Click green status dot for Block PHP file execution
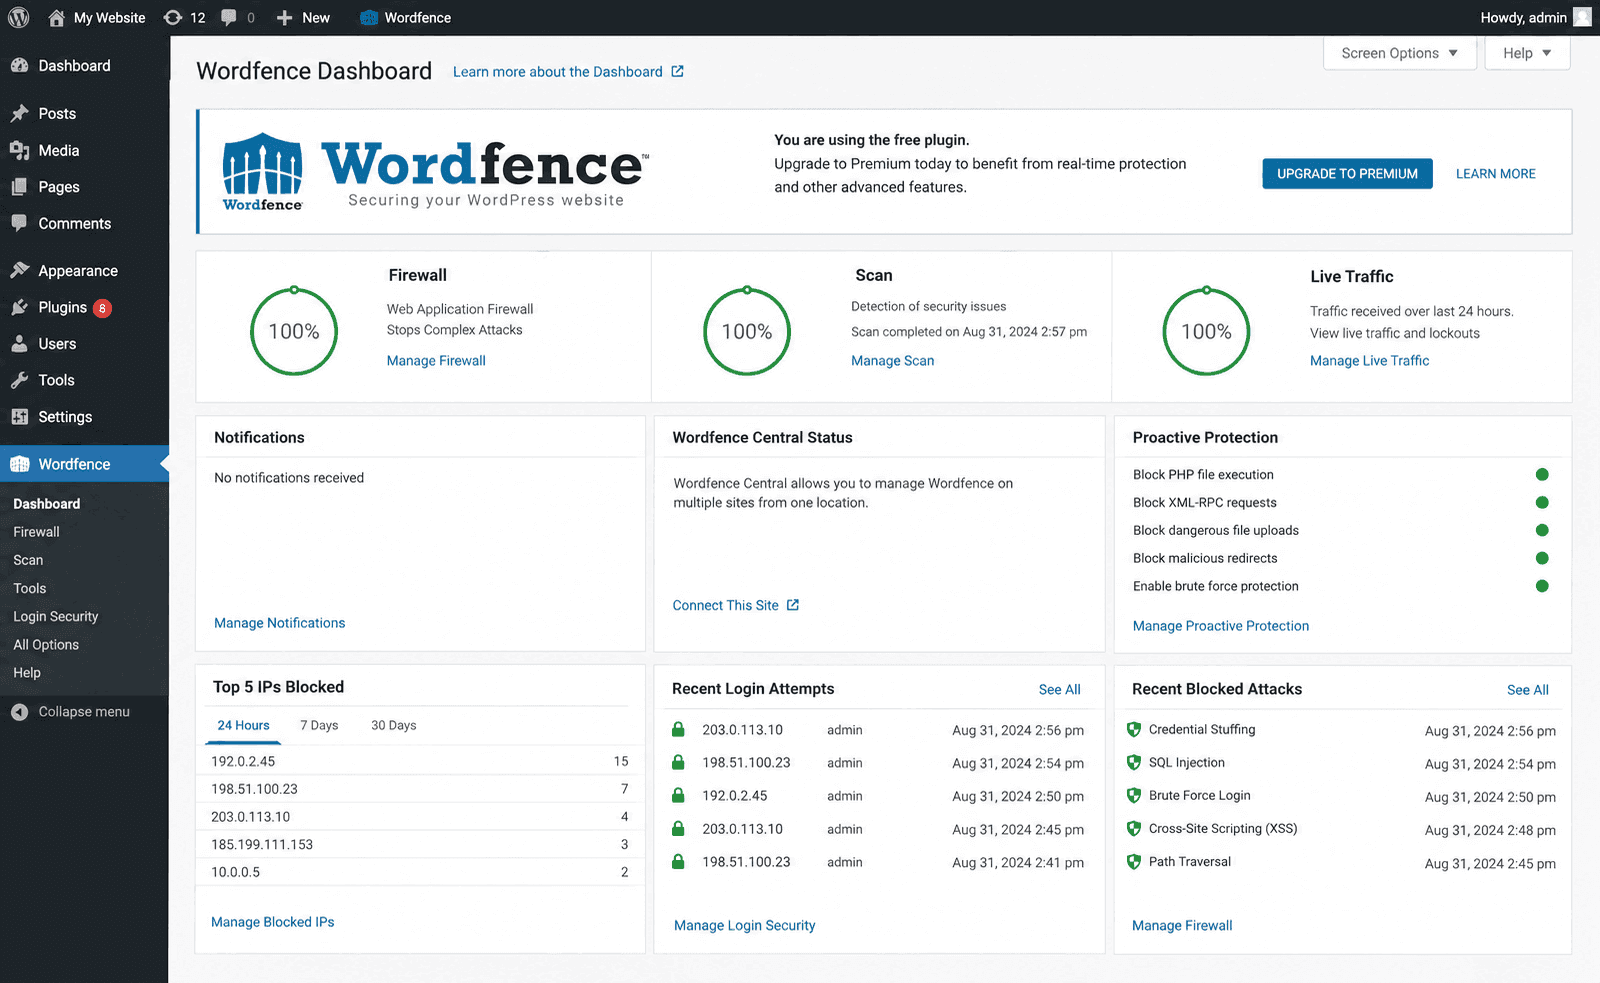 tap(1542, 475)
